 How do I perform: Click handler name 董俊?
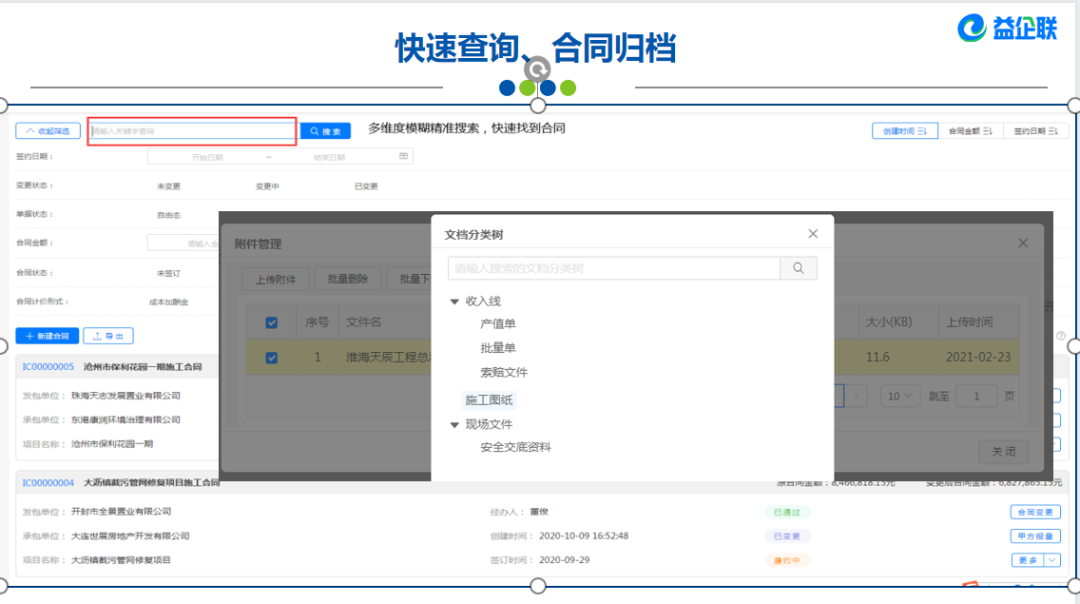[539, 512]
